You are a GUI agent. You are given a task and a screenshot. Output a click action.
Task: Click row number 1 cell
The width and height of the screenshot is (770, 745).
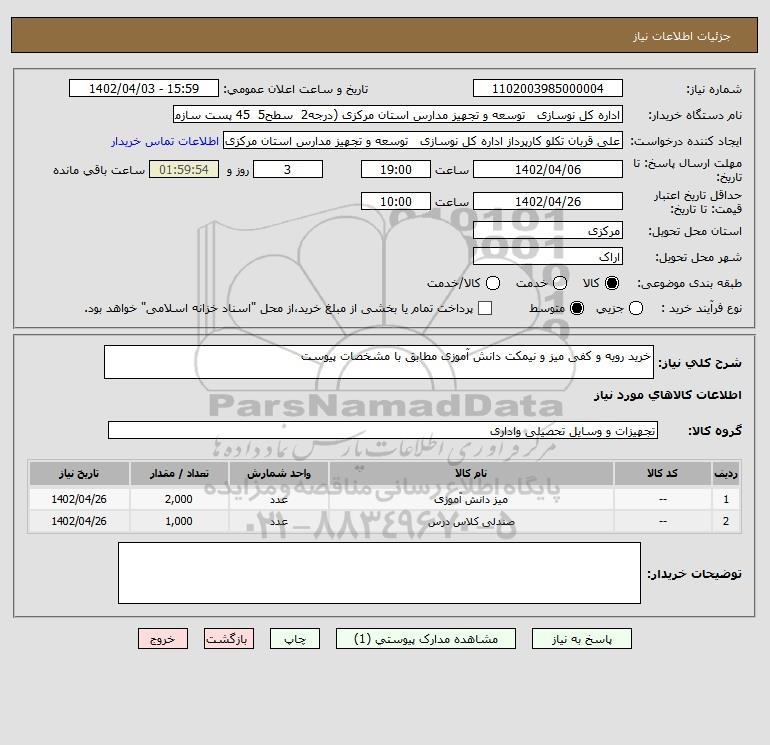(x=726, y=499)
